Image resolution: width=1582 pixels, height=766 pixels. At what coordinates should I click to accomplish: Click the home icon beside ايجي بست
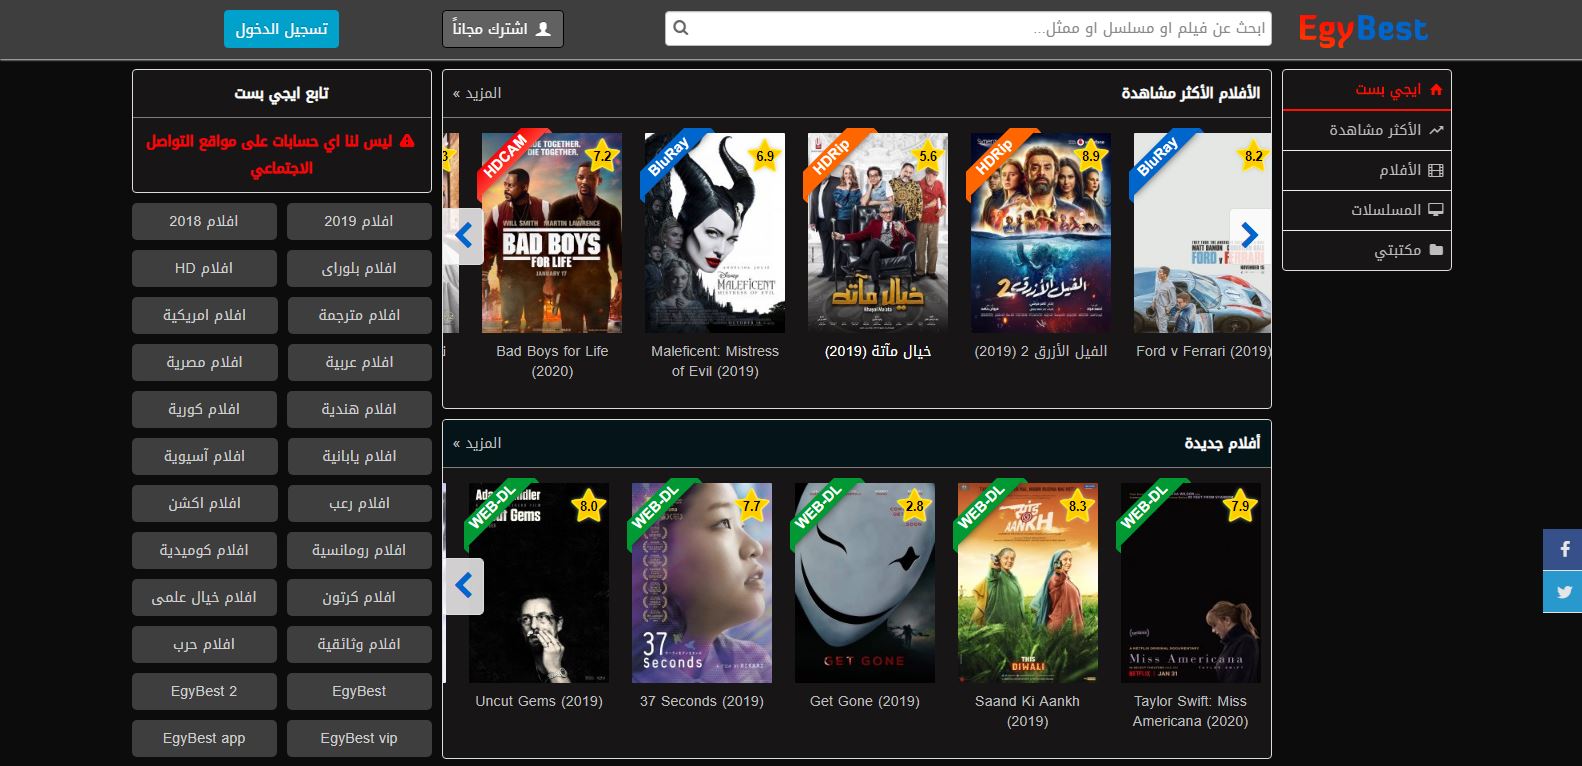click(x=1436, y=89)
